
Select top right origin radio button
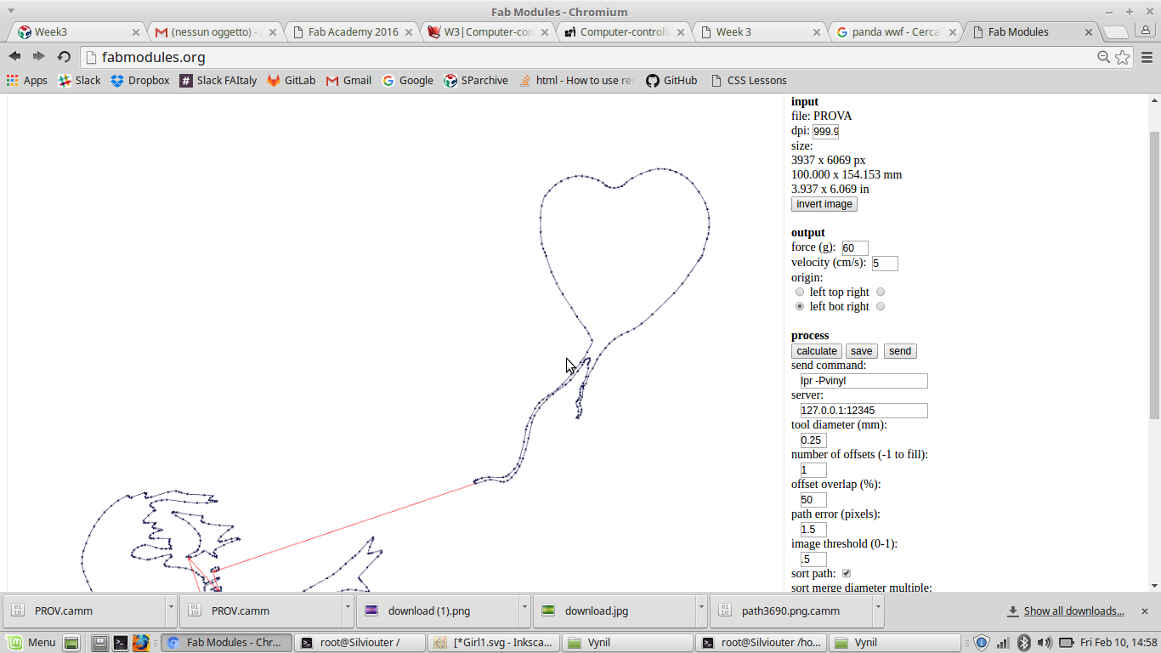point(880,292)
